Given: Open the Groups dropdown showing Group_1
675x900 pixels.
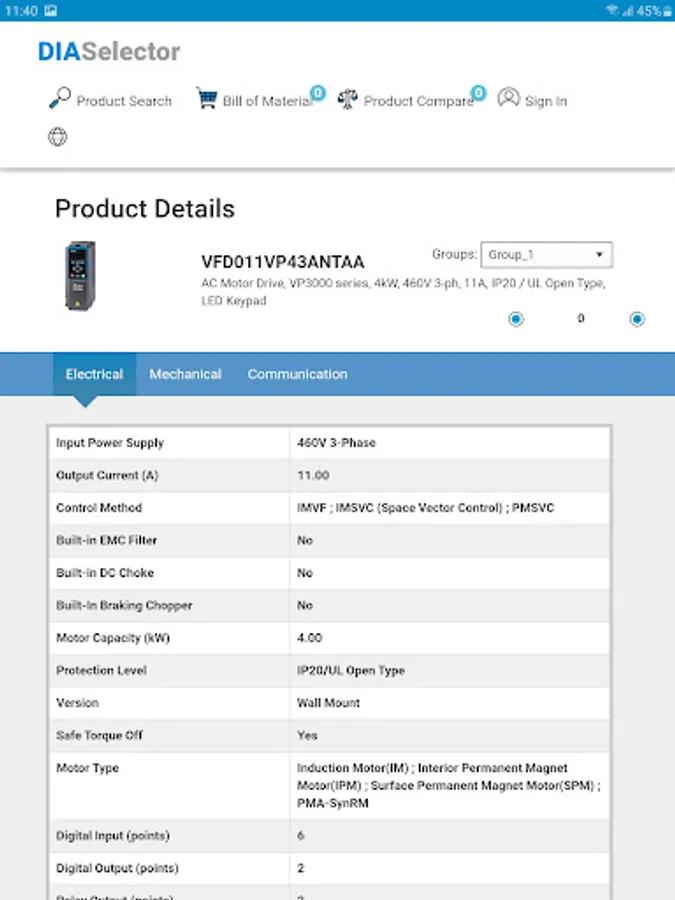Looking at the screenshot, I should point(546,254).
